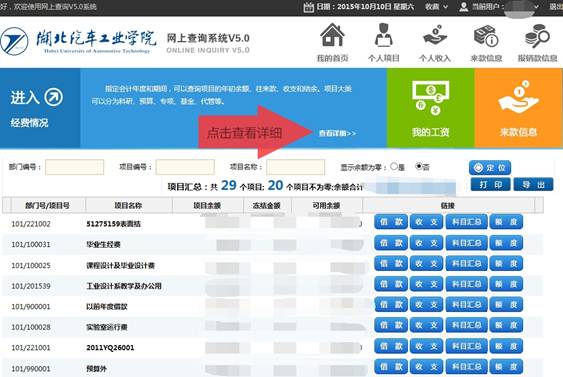
Task: Focus the 部门编号 input field
Action: pyautogui.click(x=75, y=167)
